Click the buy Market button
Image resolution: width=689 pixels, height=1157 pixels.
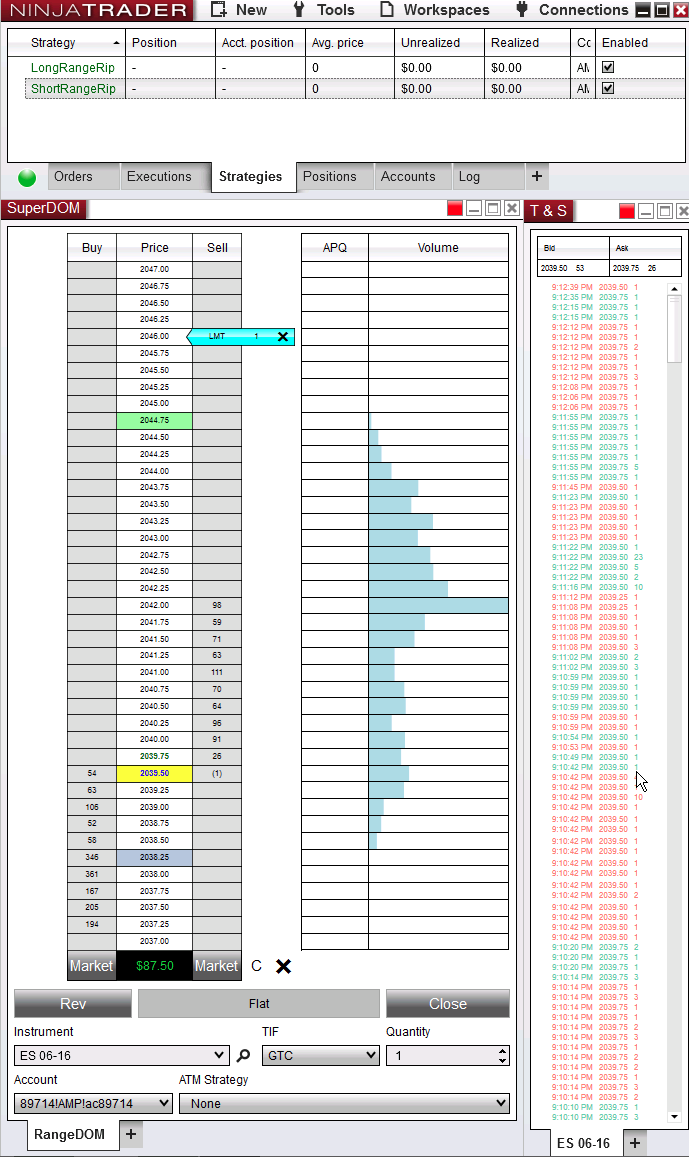(x=91, y=966)
